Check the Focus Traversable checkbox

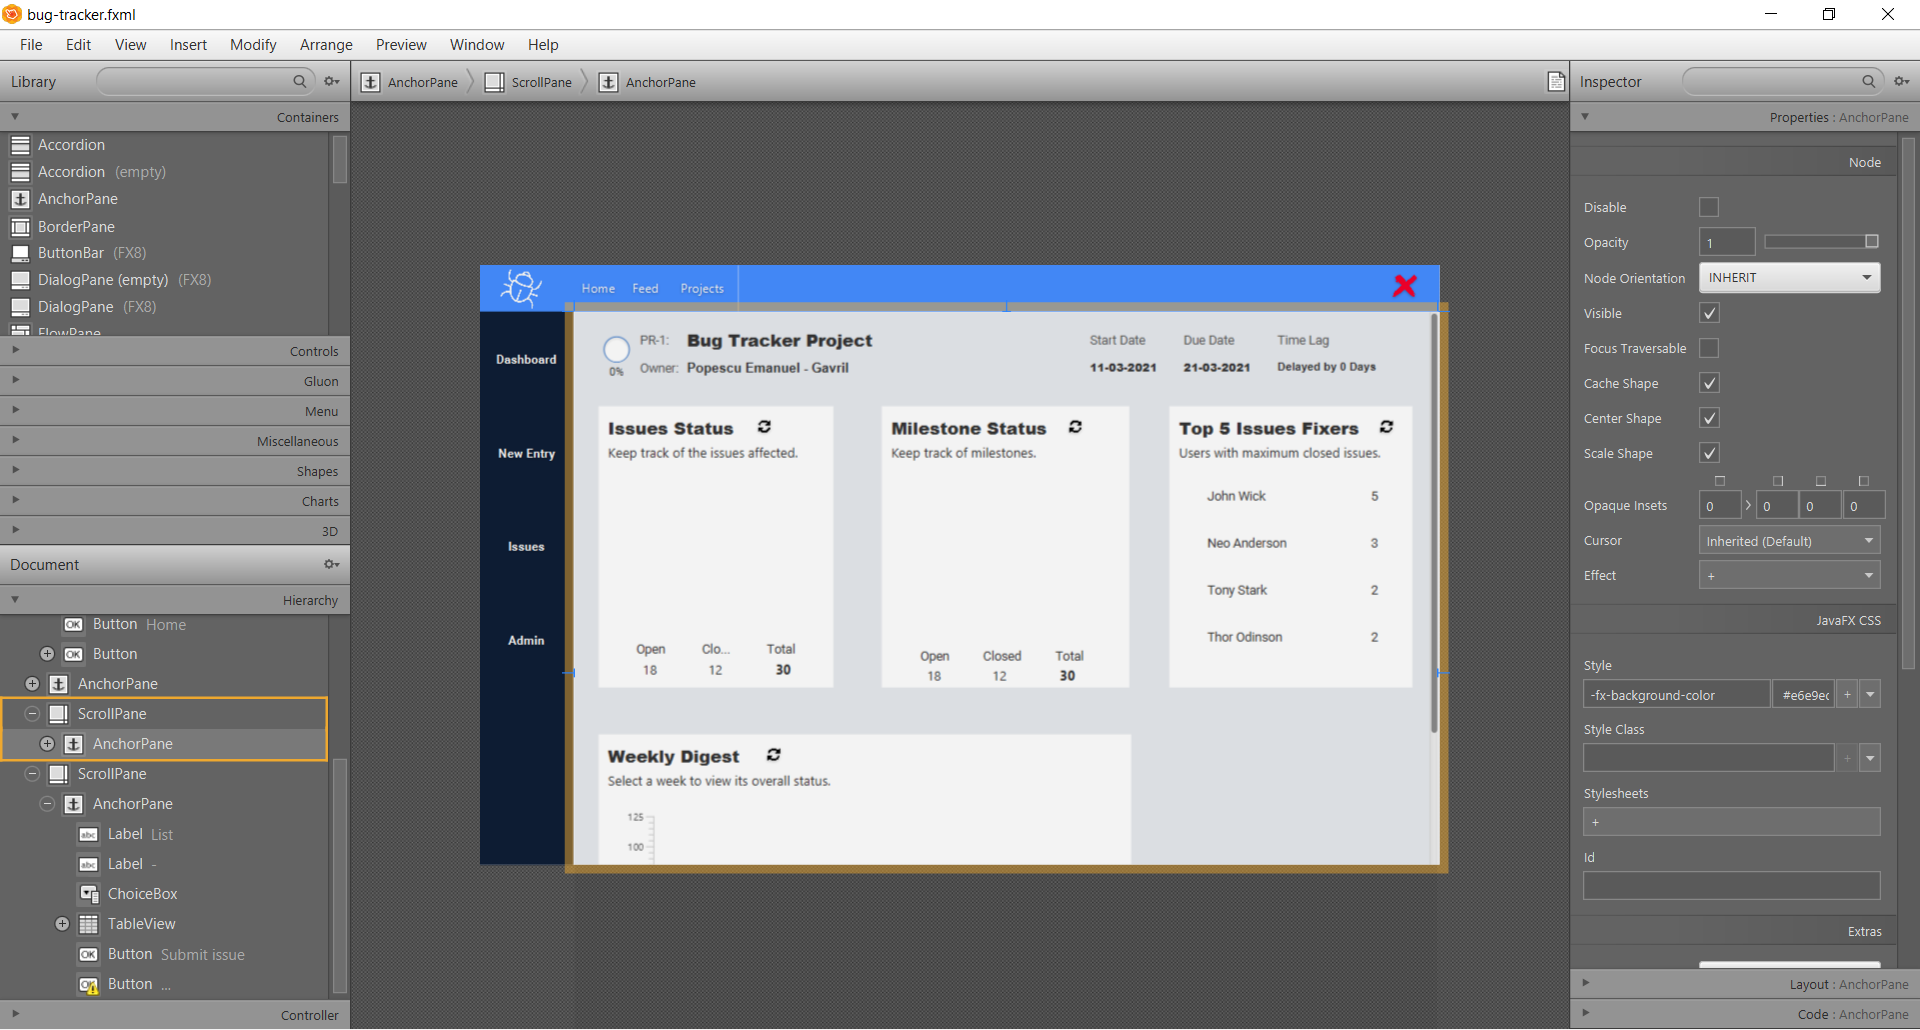1709,348
